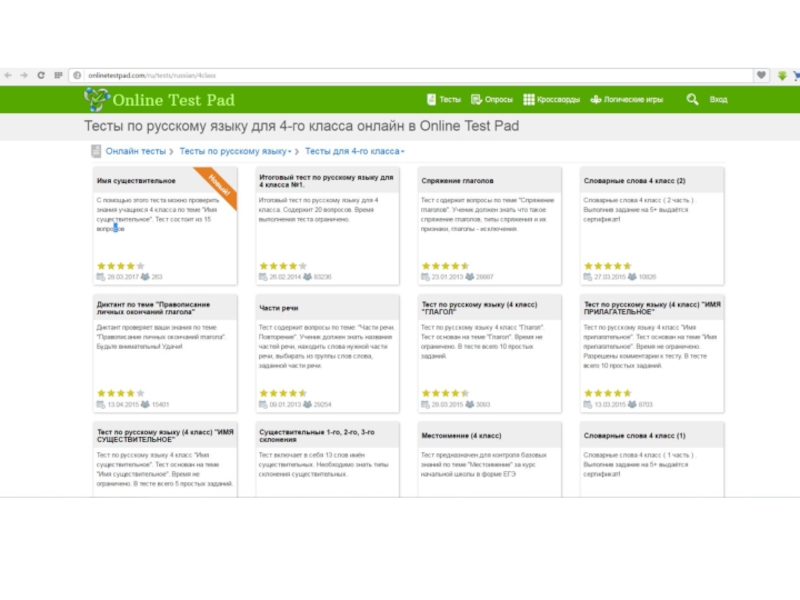Viewport: 800px width, 600px height.
Task: Open the 'Кроссворды' menu item
Action: 551,100
